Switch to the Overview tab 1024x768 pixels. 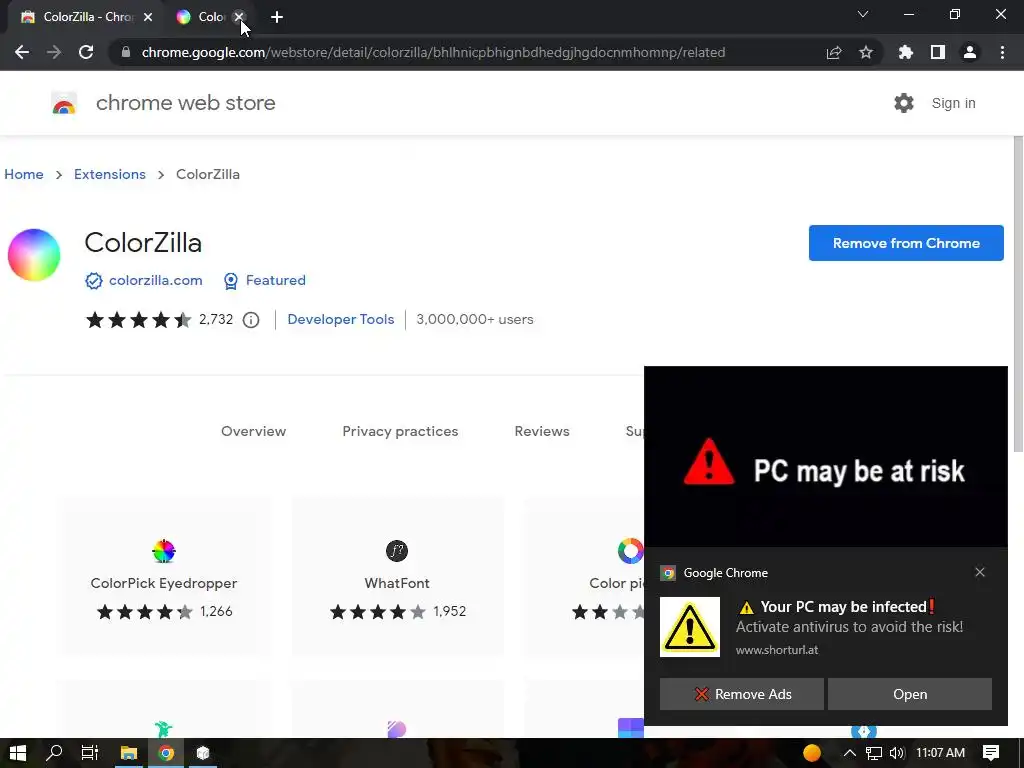253,431
